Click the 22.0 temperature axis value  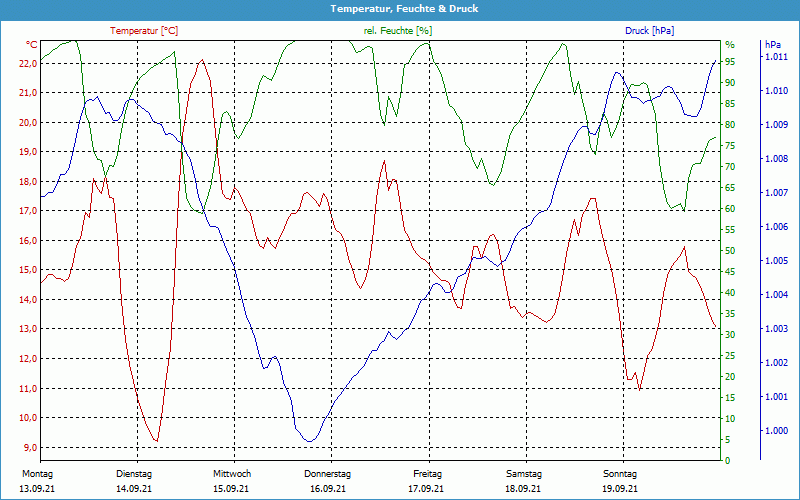point(27,63)
